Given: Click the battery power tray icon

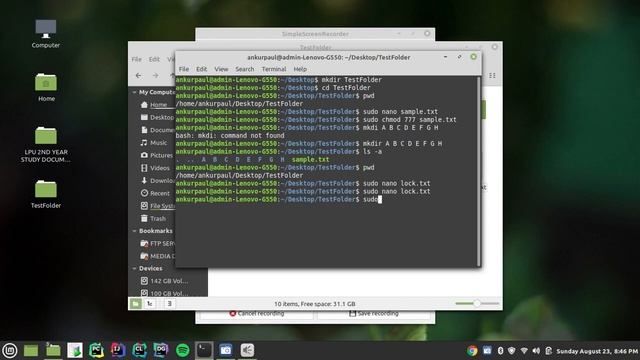Looking at the screenshot, I should click(549, 351).
